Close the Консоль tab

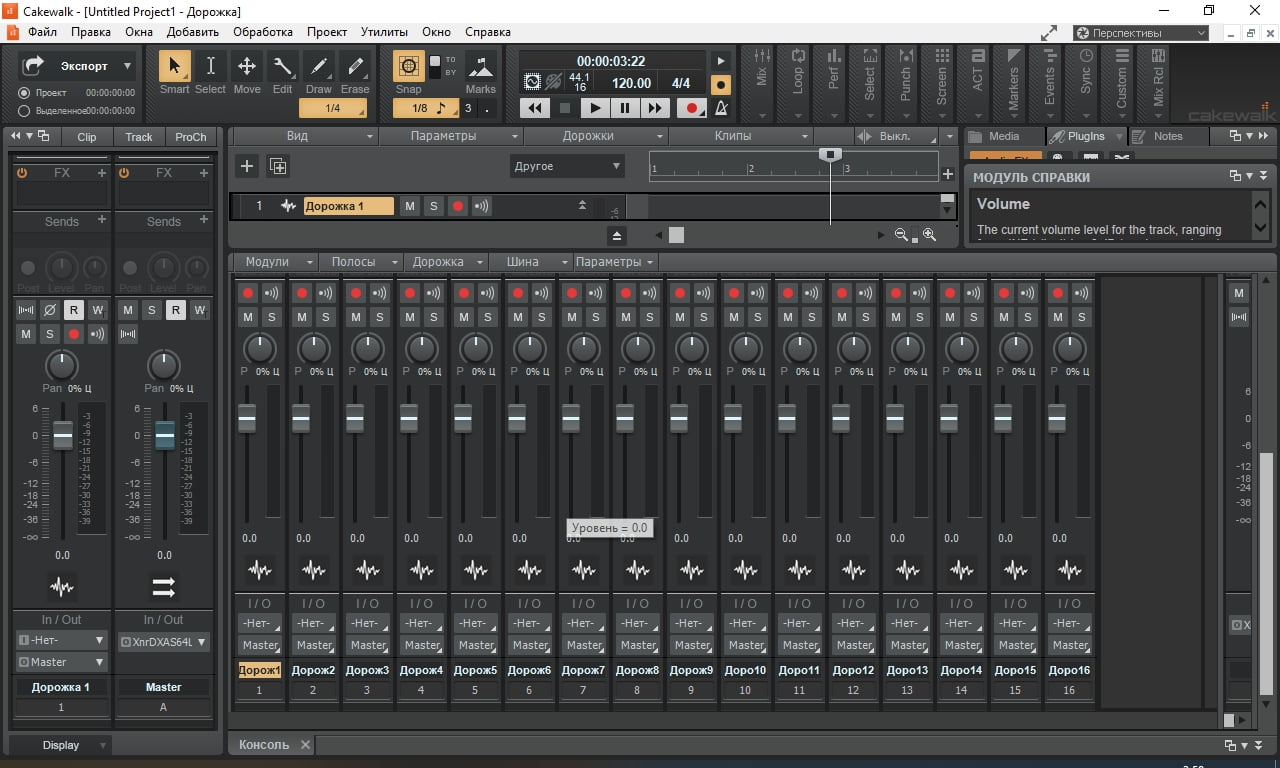pos(306,745)
